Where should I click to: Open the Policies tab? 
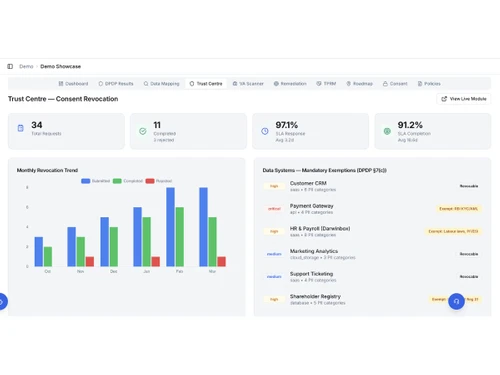(x=429, y=84)
